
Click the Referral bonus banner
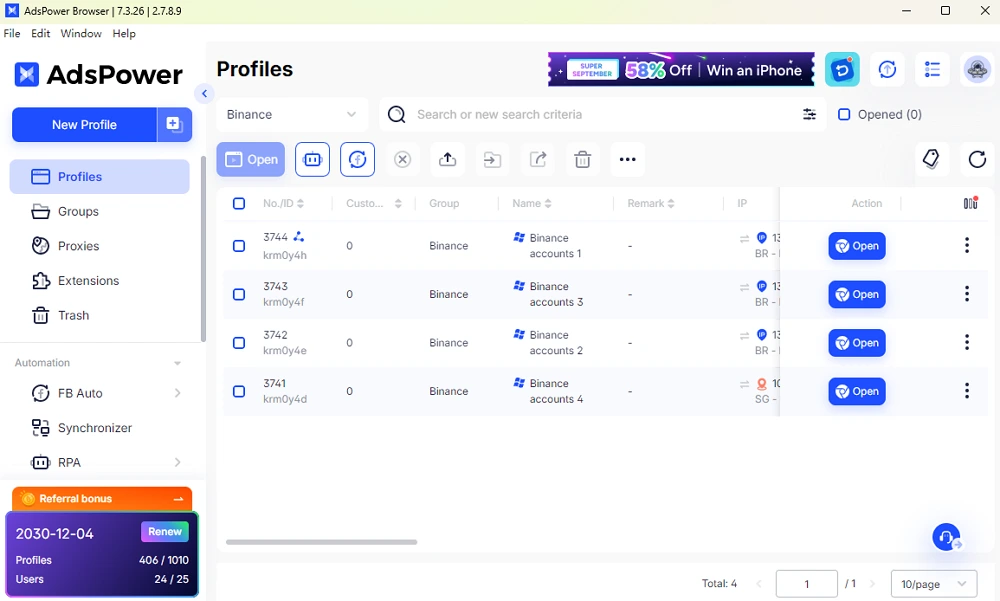pos(102,499)
